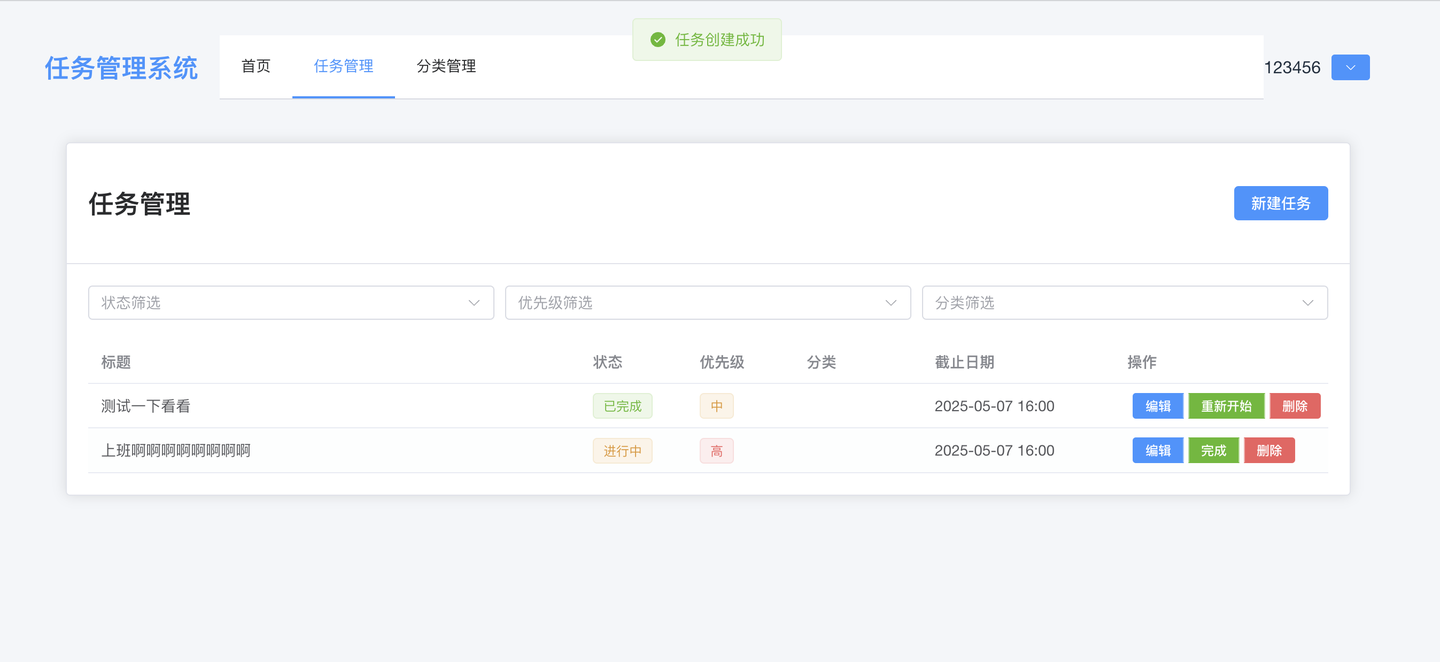Click 完成 on the 上班啊啊啊啊啊啊啊啊 task
Viewport: 1440px width, 662px height.
1213,450
